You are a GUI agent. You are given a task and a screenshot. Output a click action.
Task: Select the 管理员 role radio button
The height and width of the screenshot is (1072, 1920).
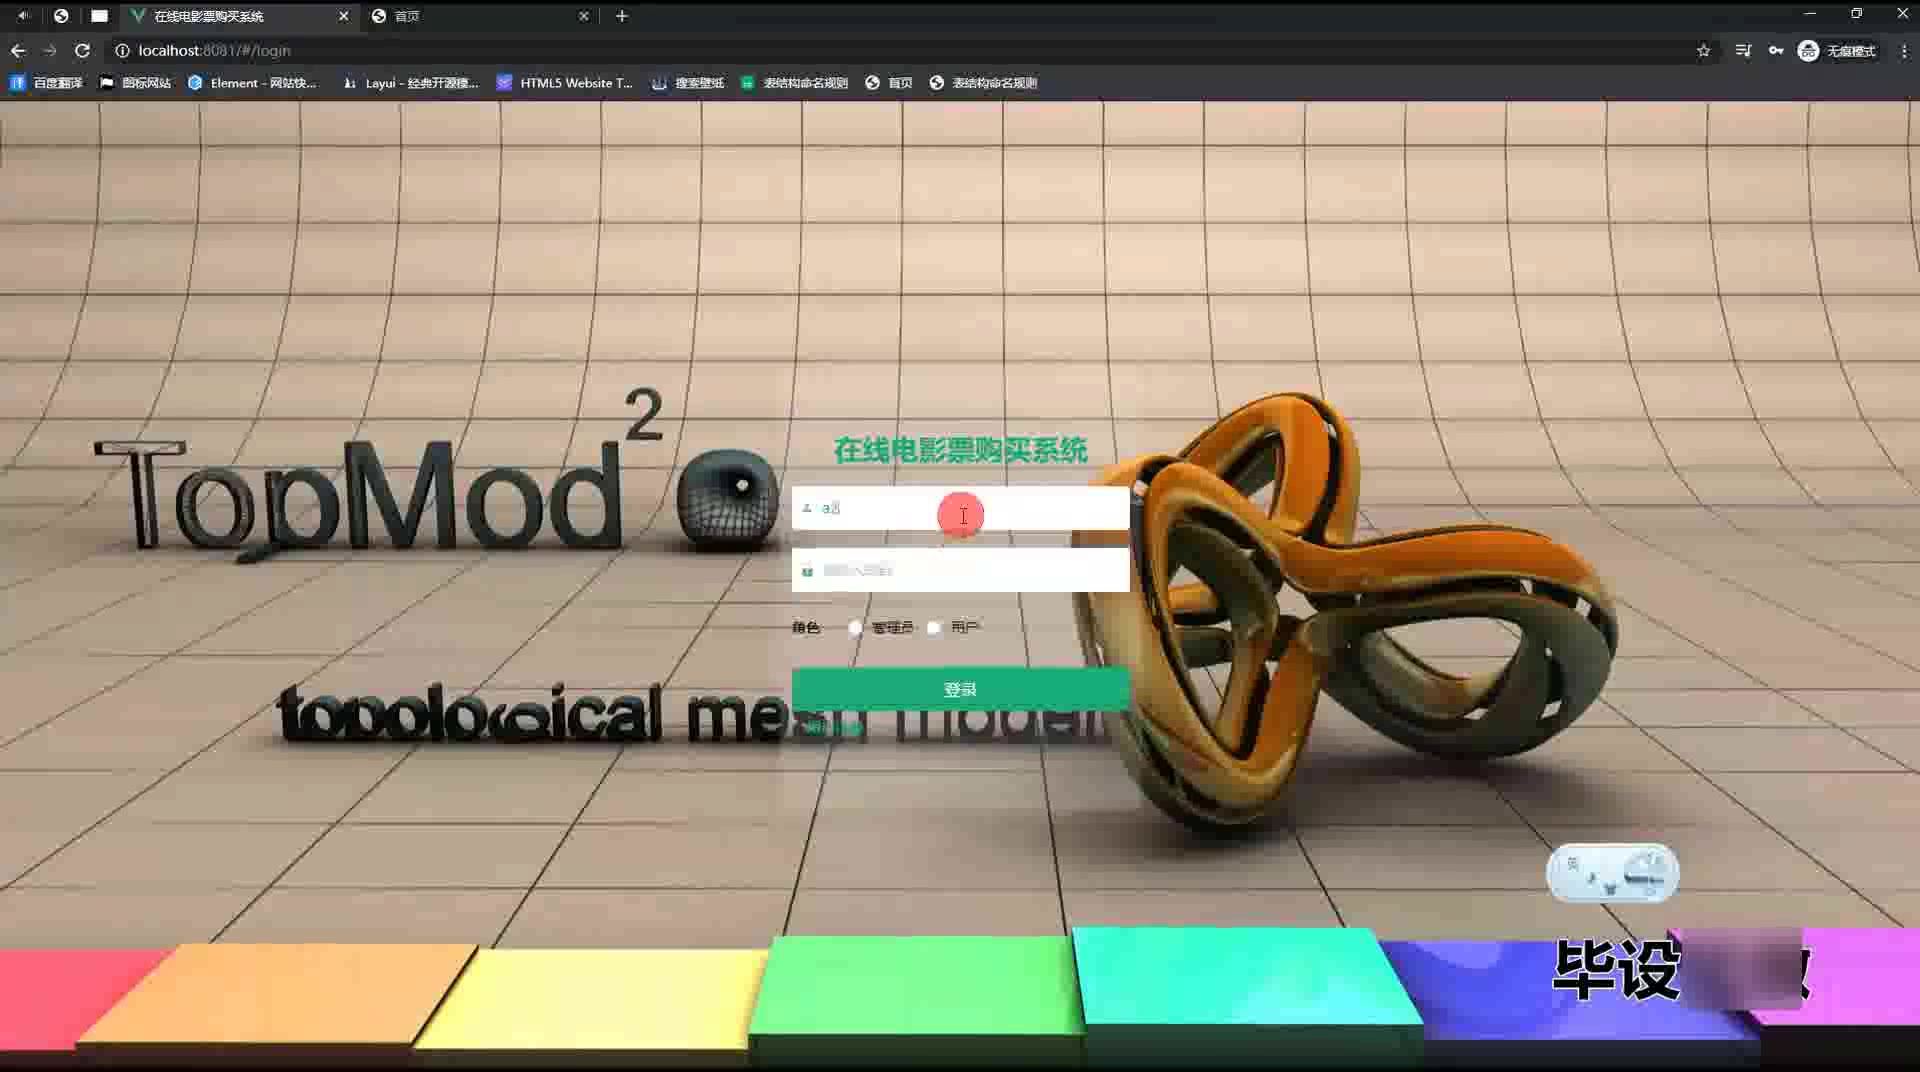coord(855,627)
